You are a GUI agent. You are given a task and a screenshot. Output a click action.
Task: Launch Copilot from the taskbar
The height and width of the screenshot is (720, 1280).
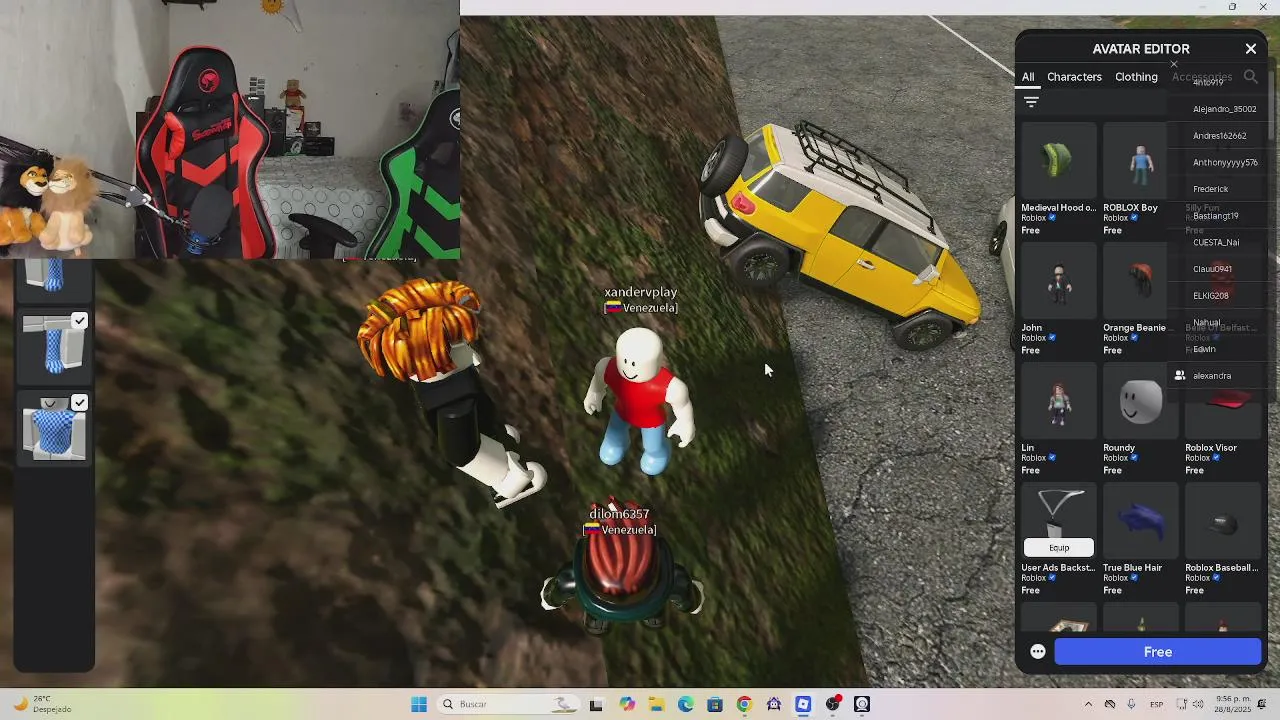point(627,704)
